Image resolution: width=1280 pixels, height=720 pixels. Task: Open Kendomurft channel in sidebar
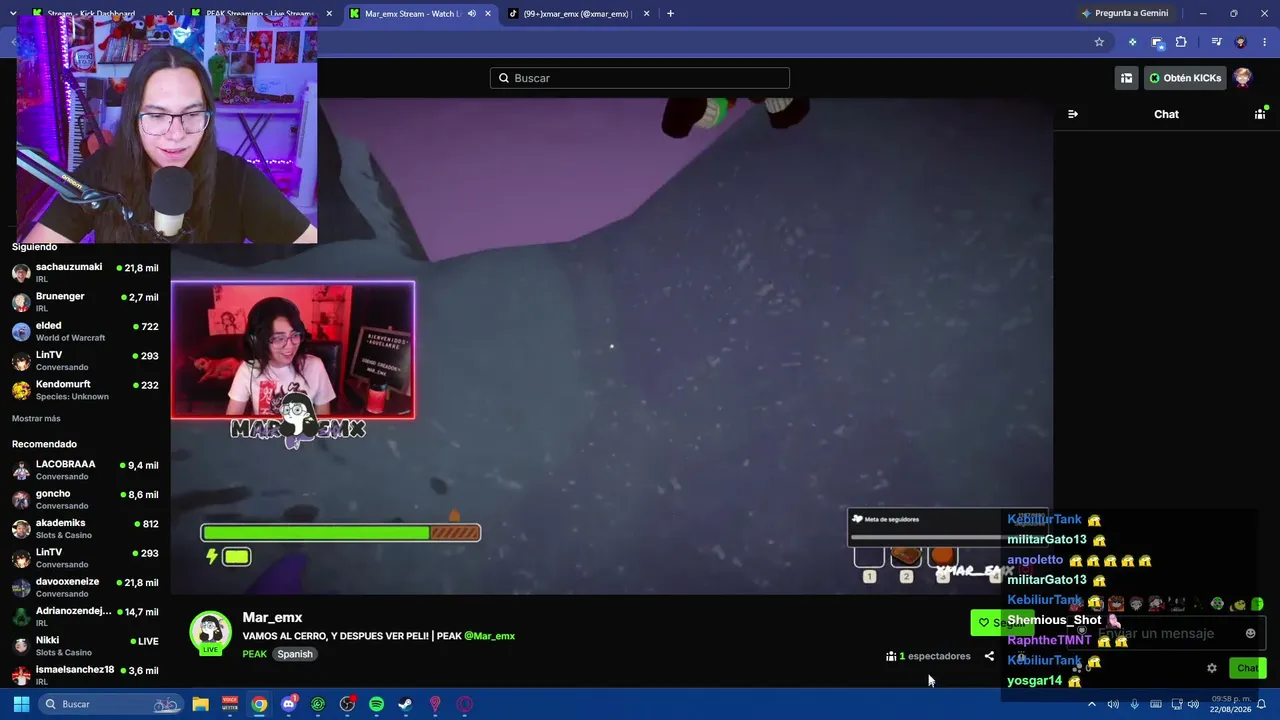tap(86, 390)
